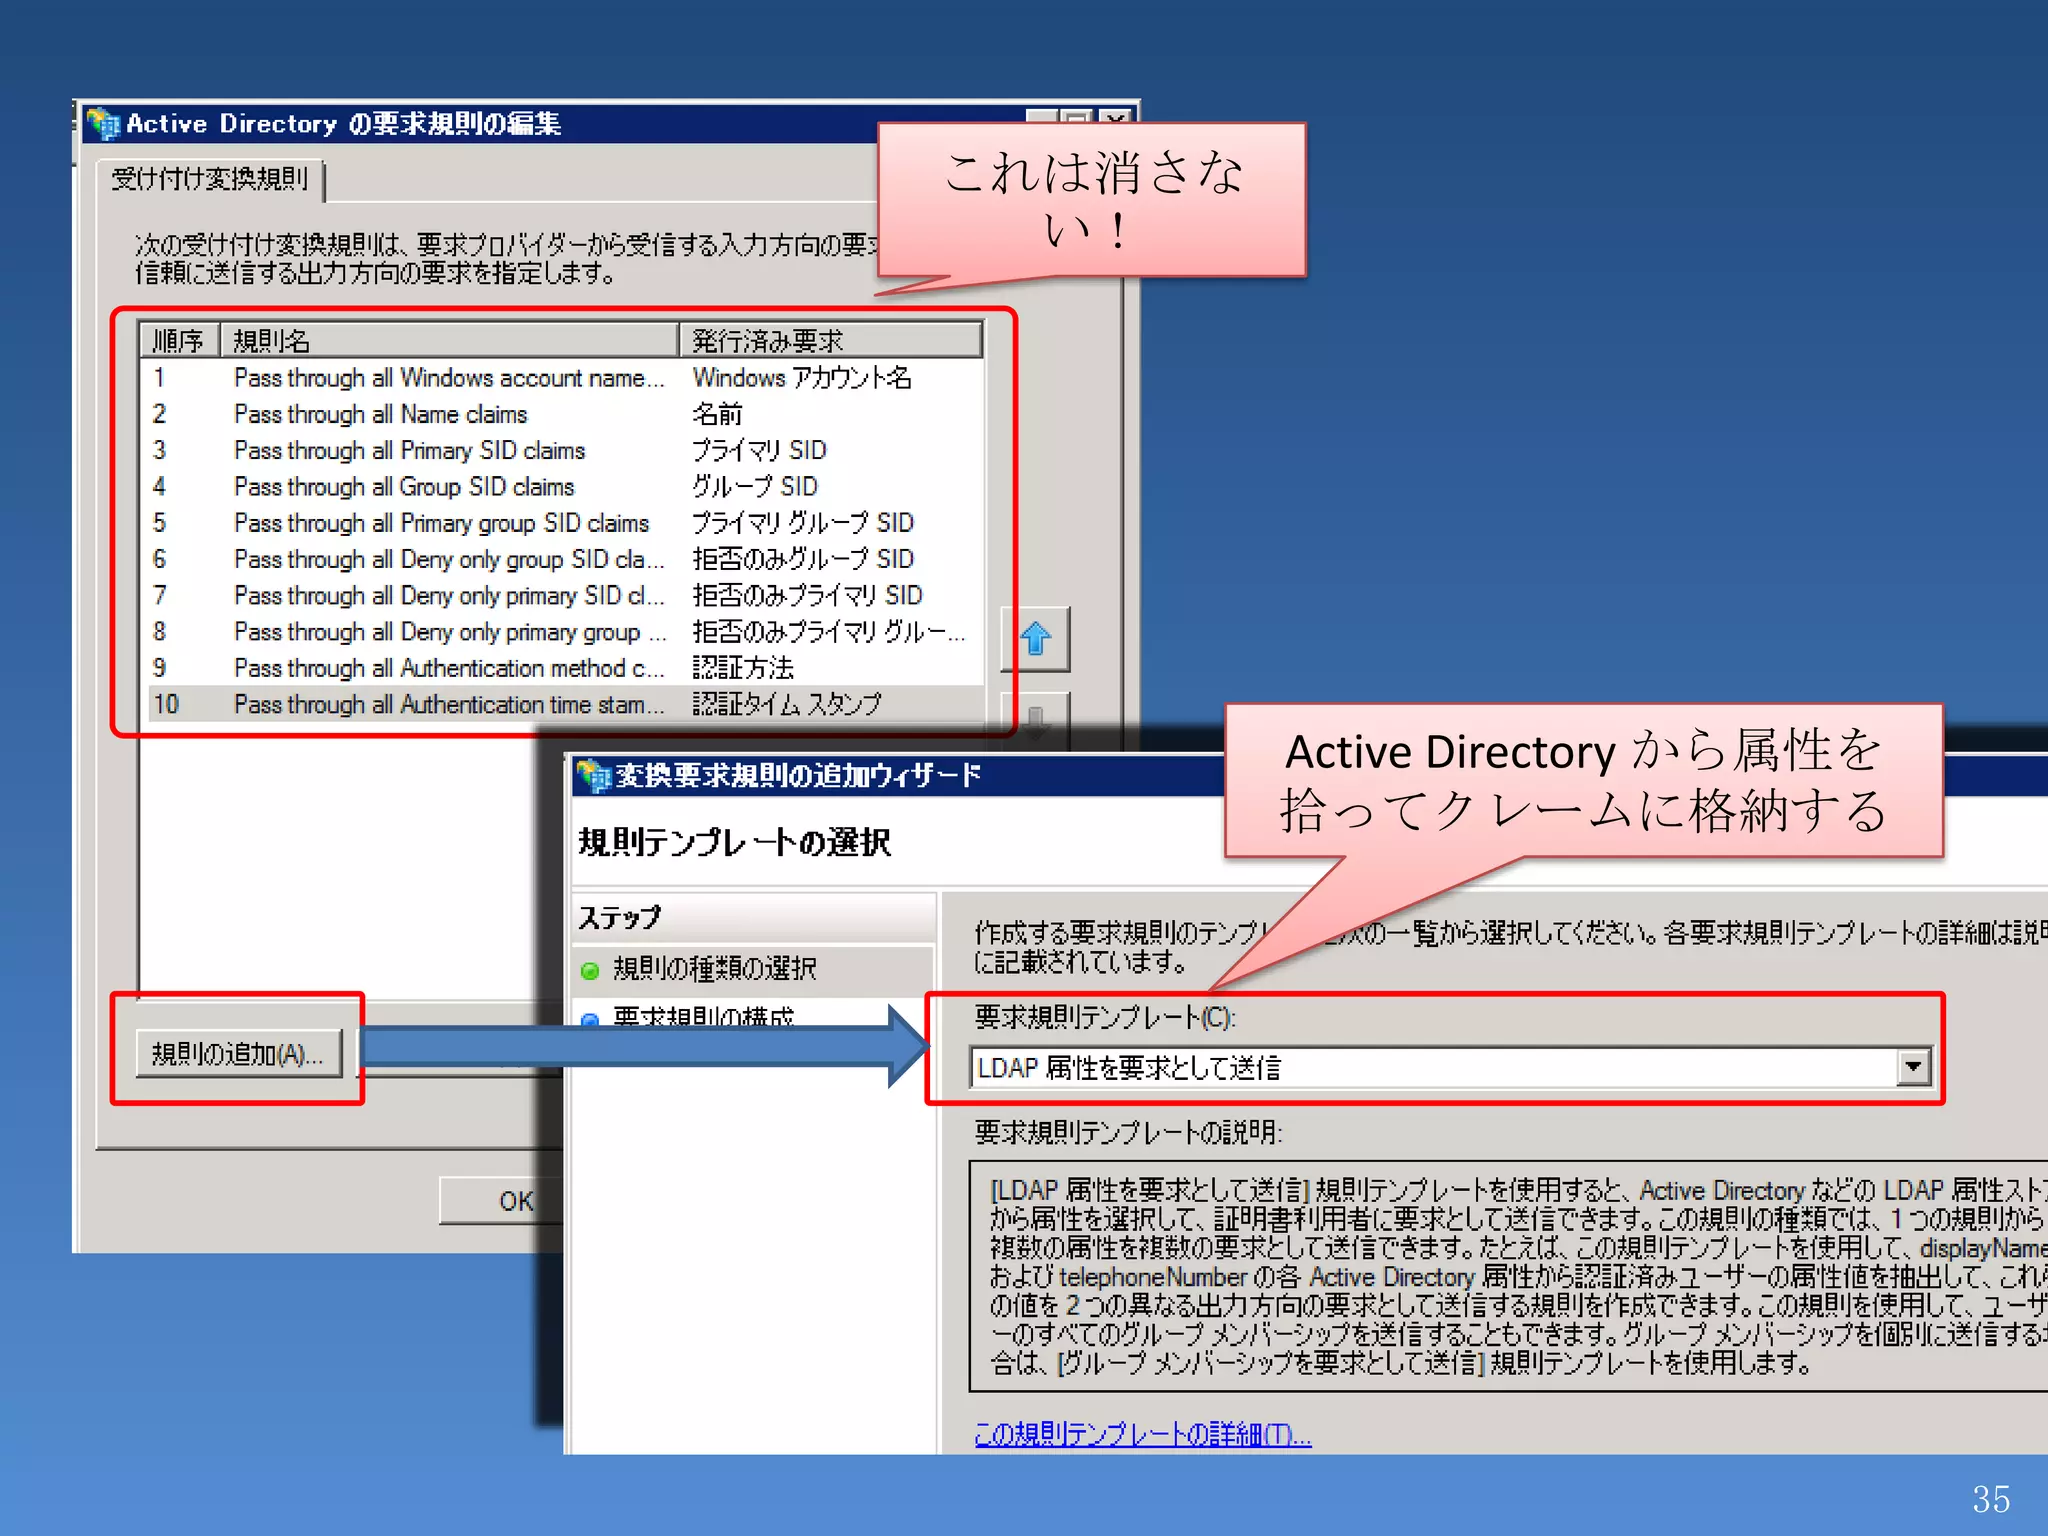
Task: Click the 規則の追加(A)... button
Action: pos(238,1053)
